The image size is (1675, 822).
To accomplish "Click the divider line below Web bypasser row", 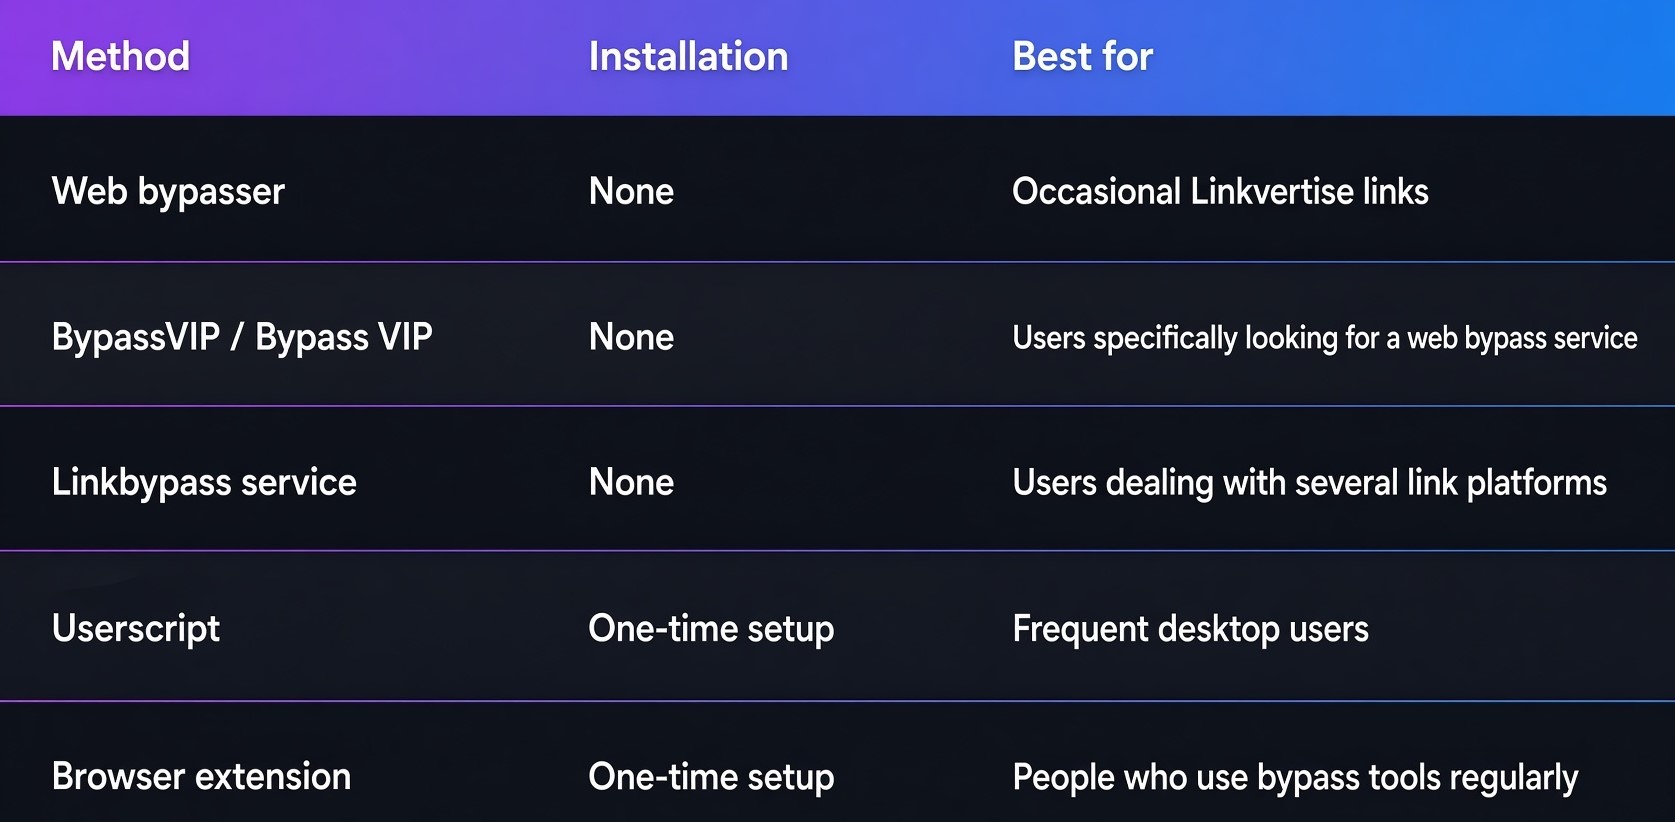I will (837, 262).
